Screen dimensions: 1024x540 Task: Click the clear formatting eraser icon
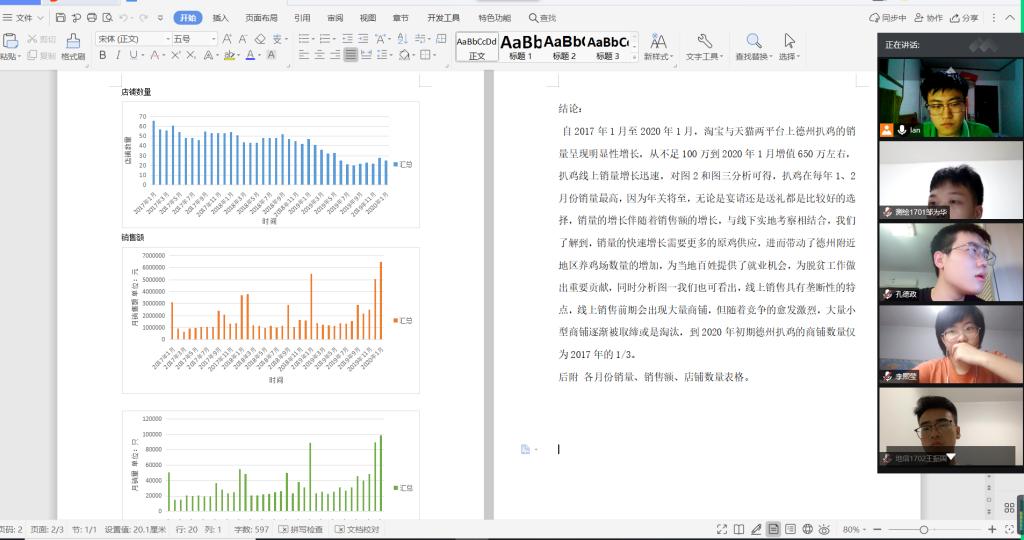coord(260,39)
